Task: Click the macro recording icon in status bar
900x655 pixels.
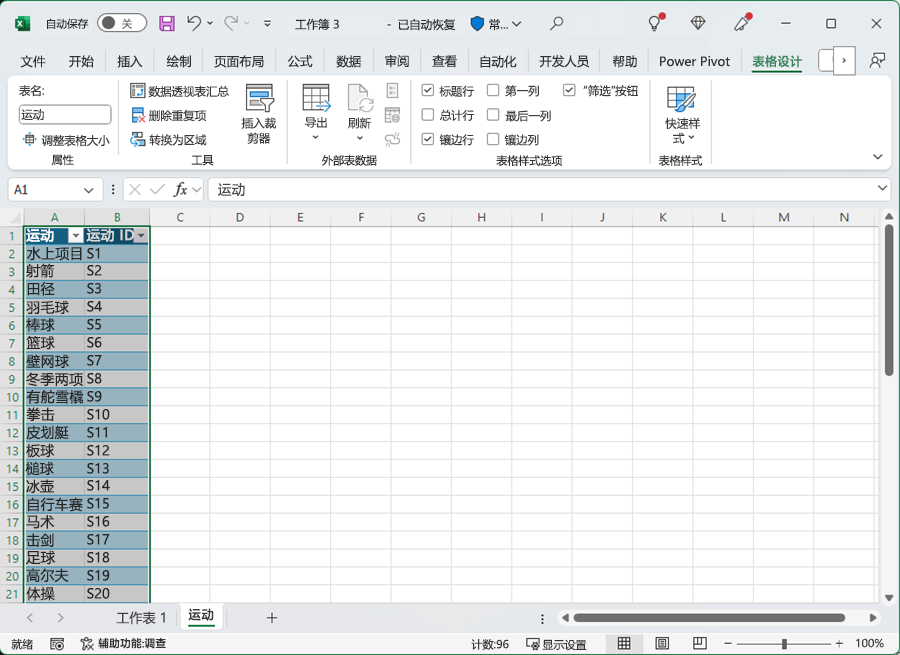Action: [57, 644]
